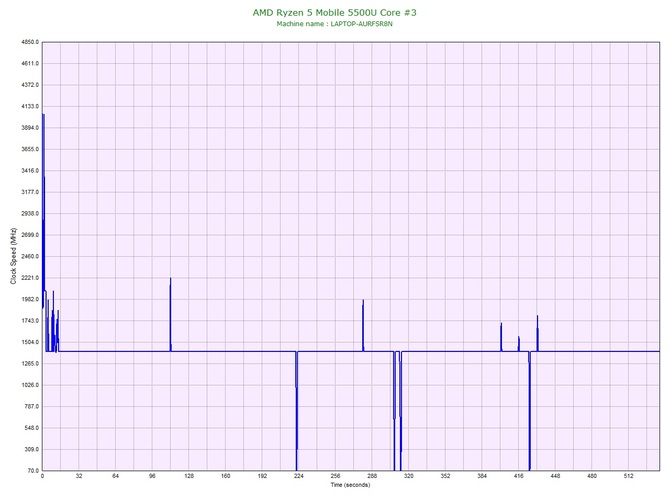Click the Time (seconds) axis label

point(350,485)
